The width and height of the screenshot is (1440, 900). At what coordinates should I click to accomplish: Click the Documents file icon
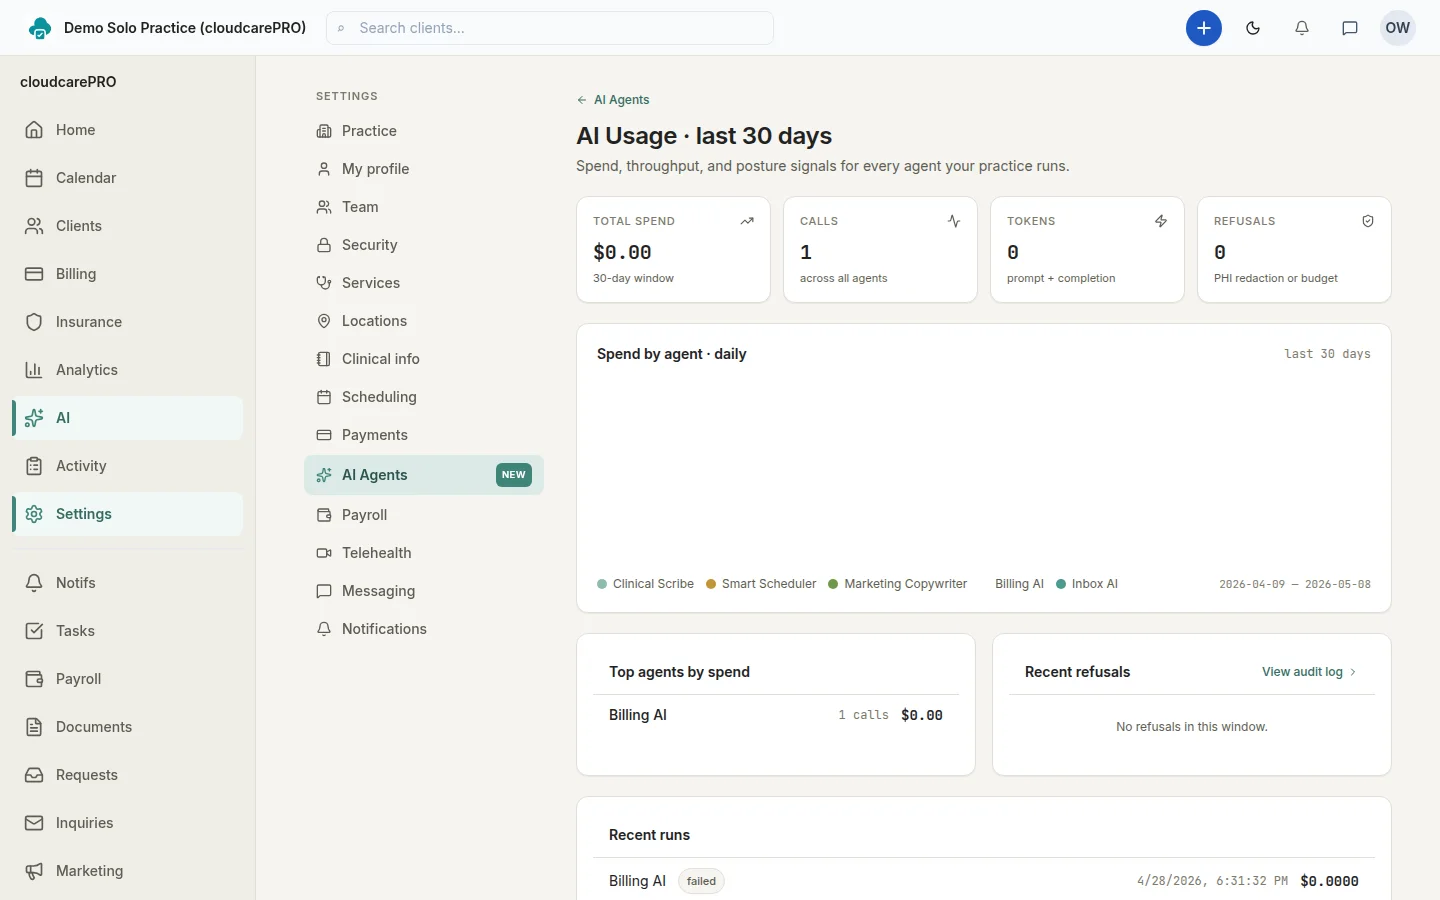pos(34,727)
